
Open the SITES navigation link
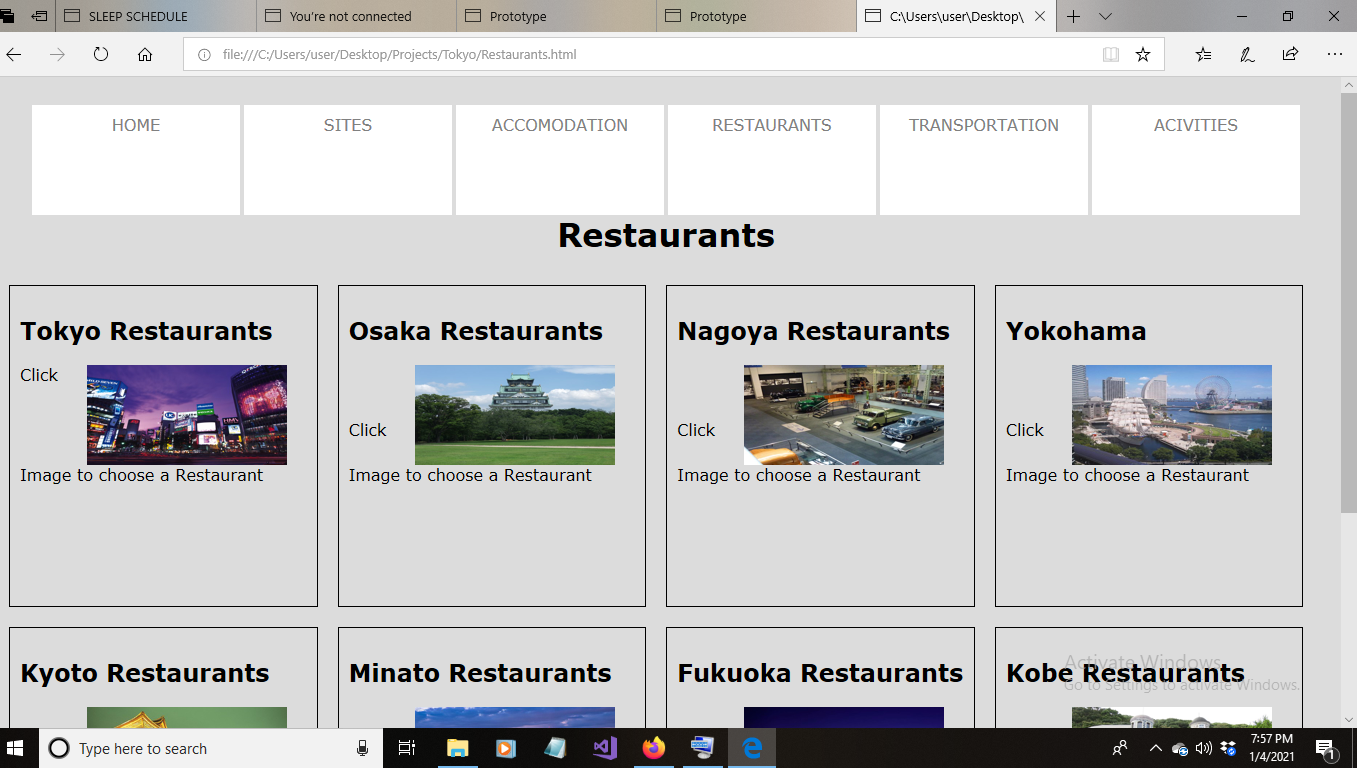pos(348,125)
